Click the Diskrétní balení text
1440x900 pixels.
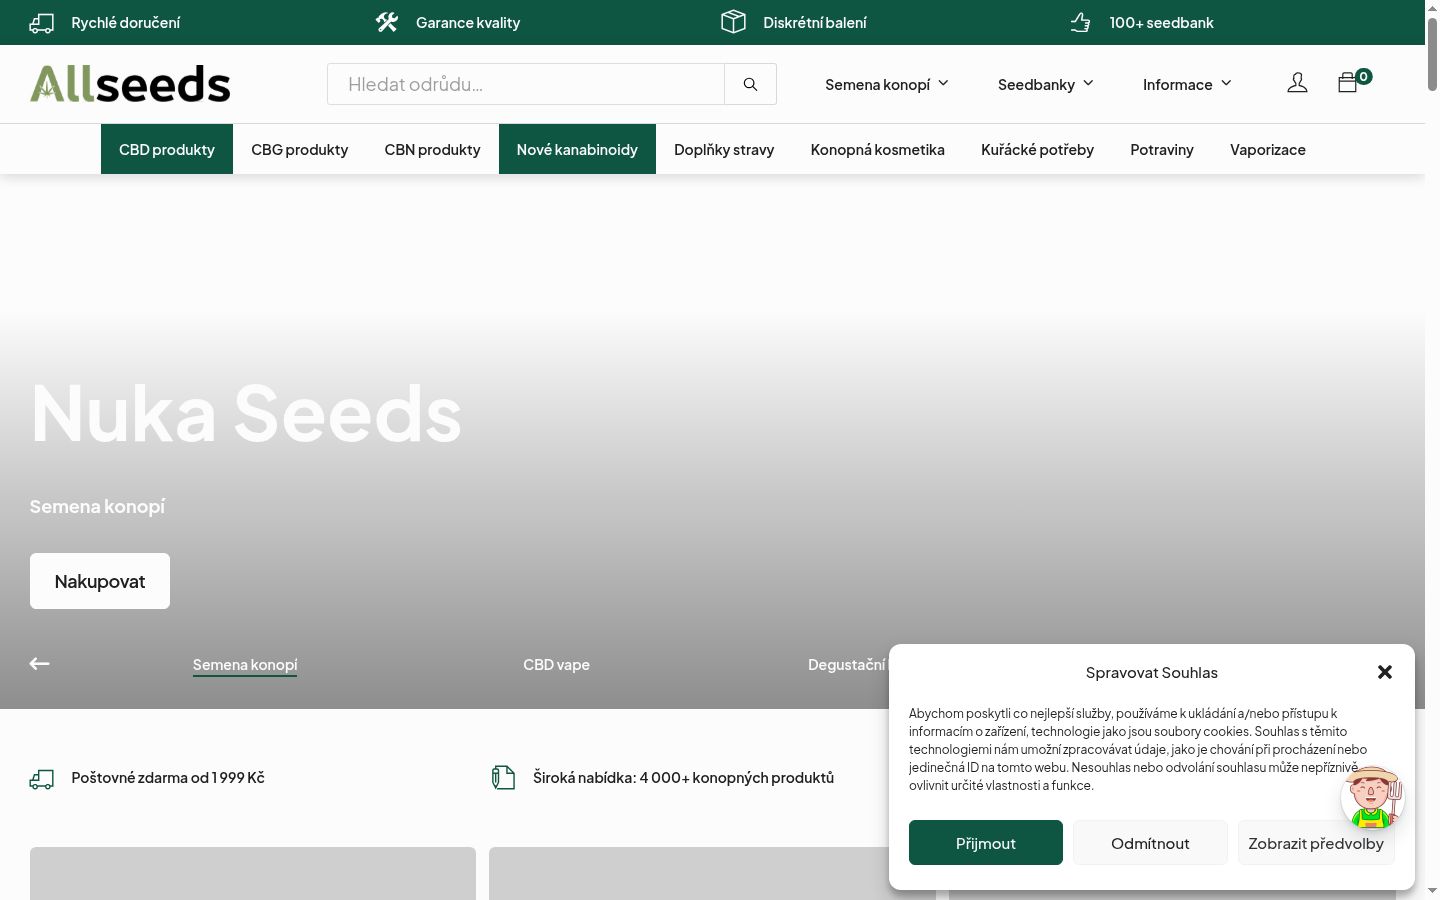pos(815,23)
